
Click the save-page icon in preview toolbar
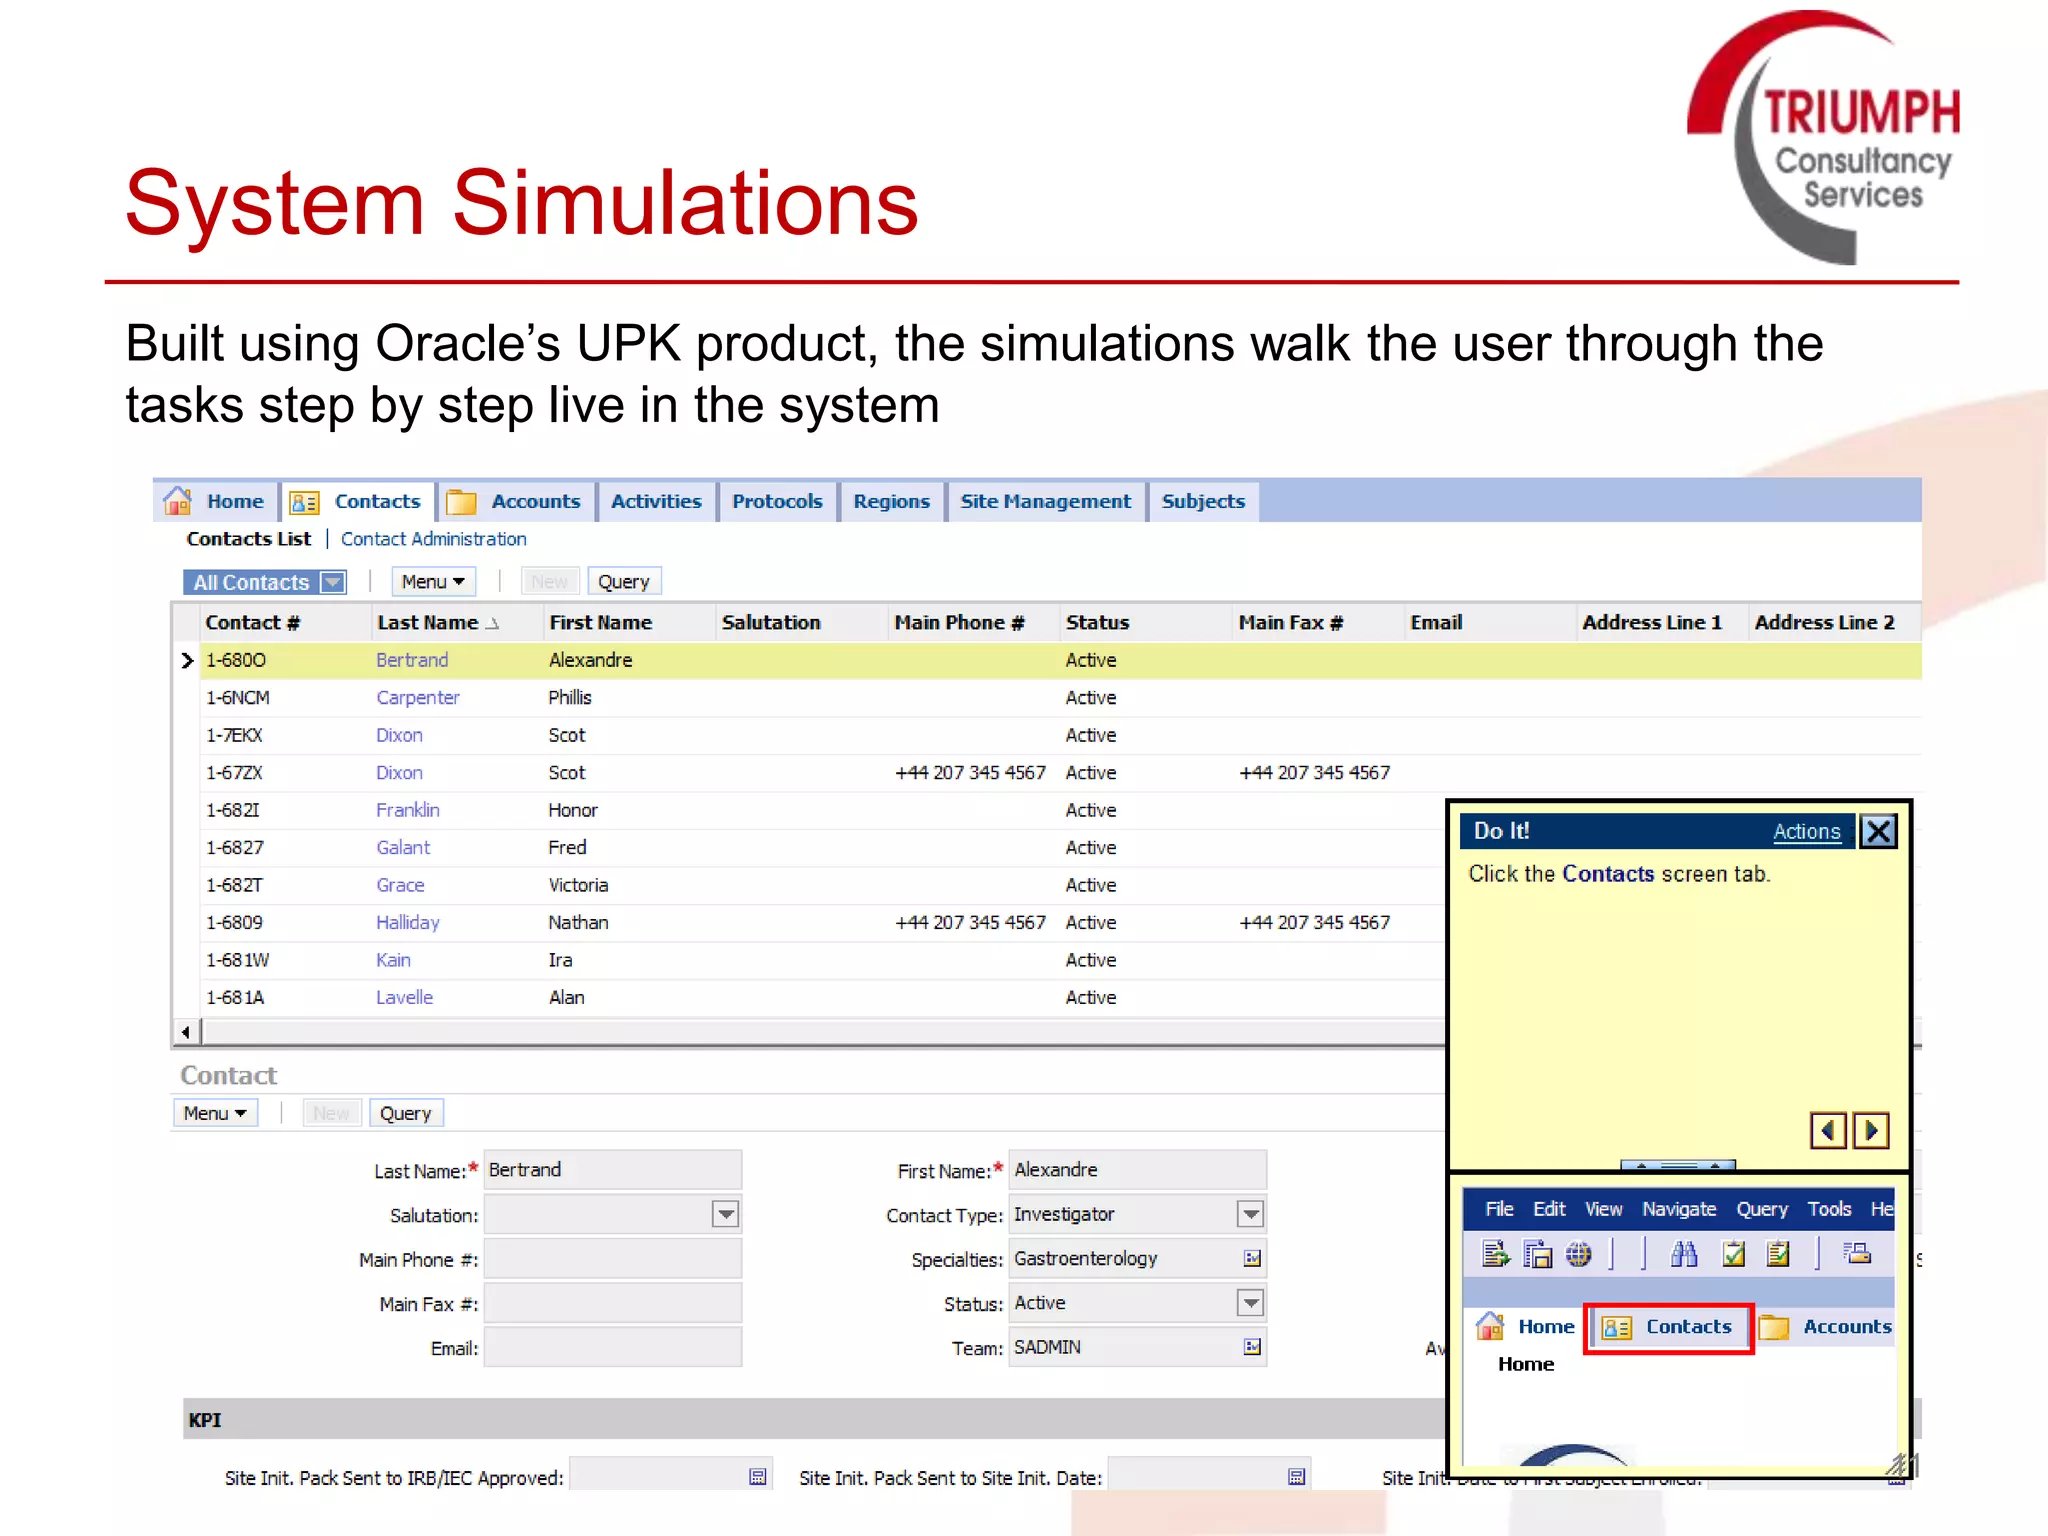(1537, 1253)
